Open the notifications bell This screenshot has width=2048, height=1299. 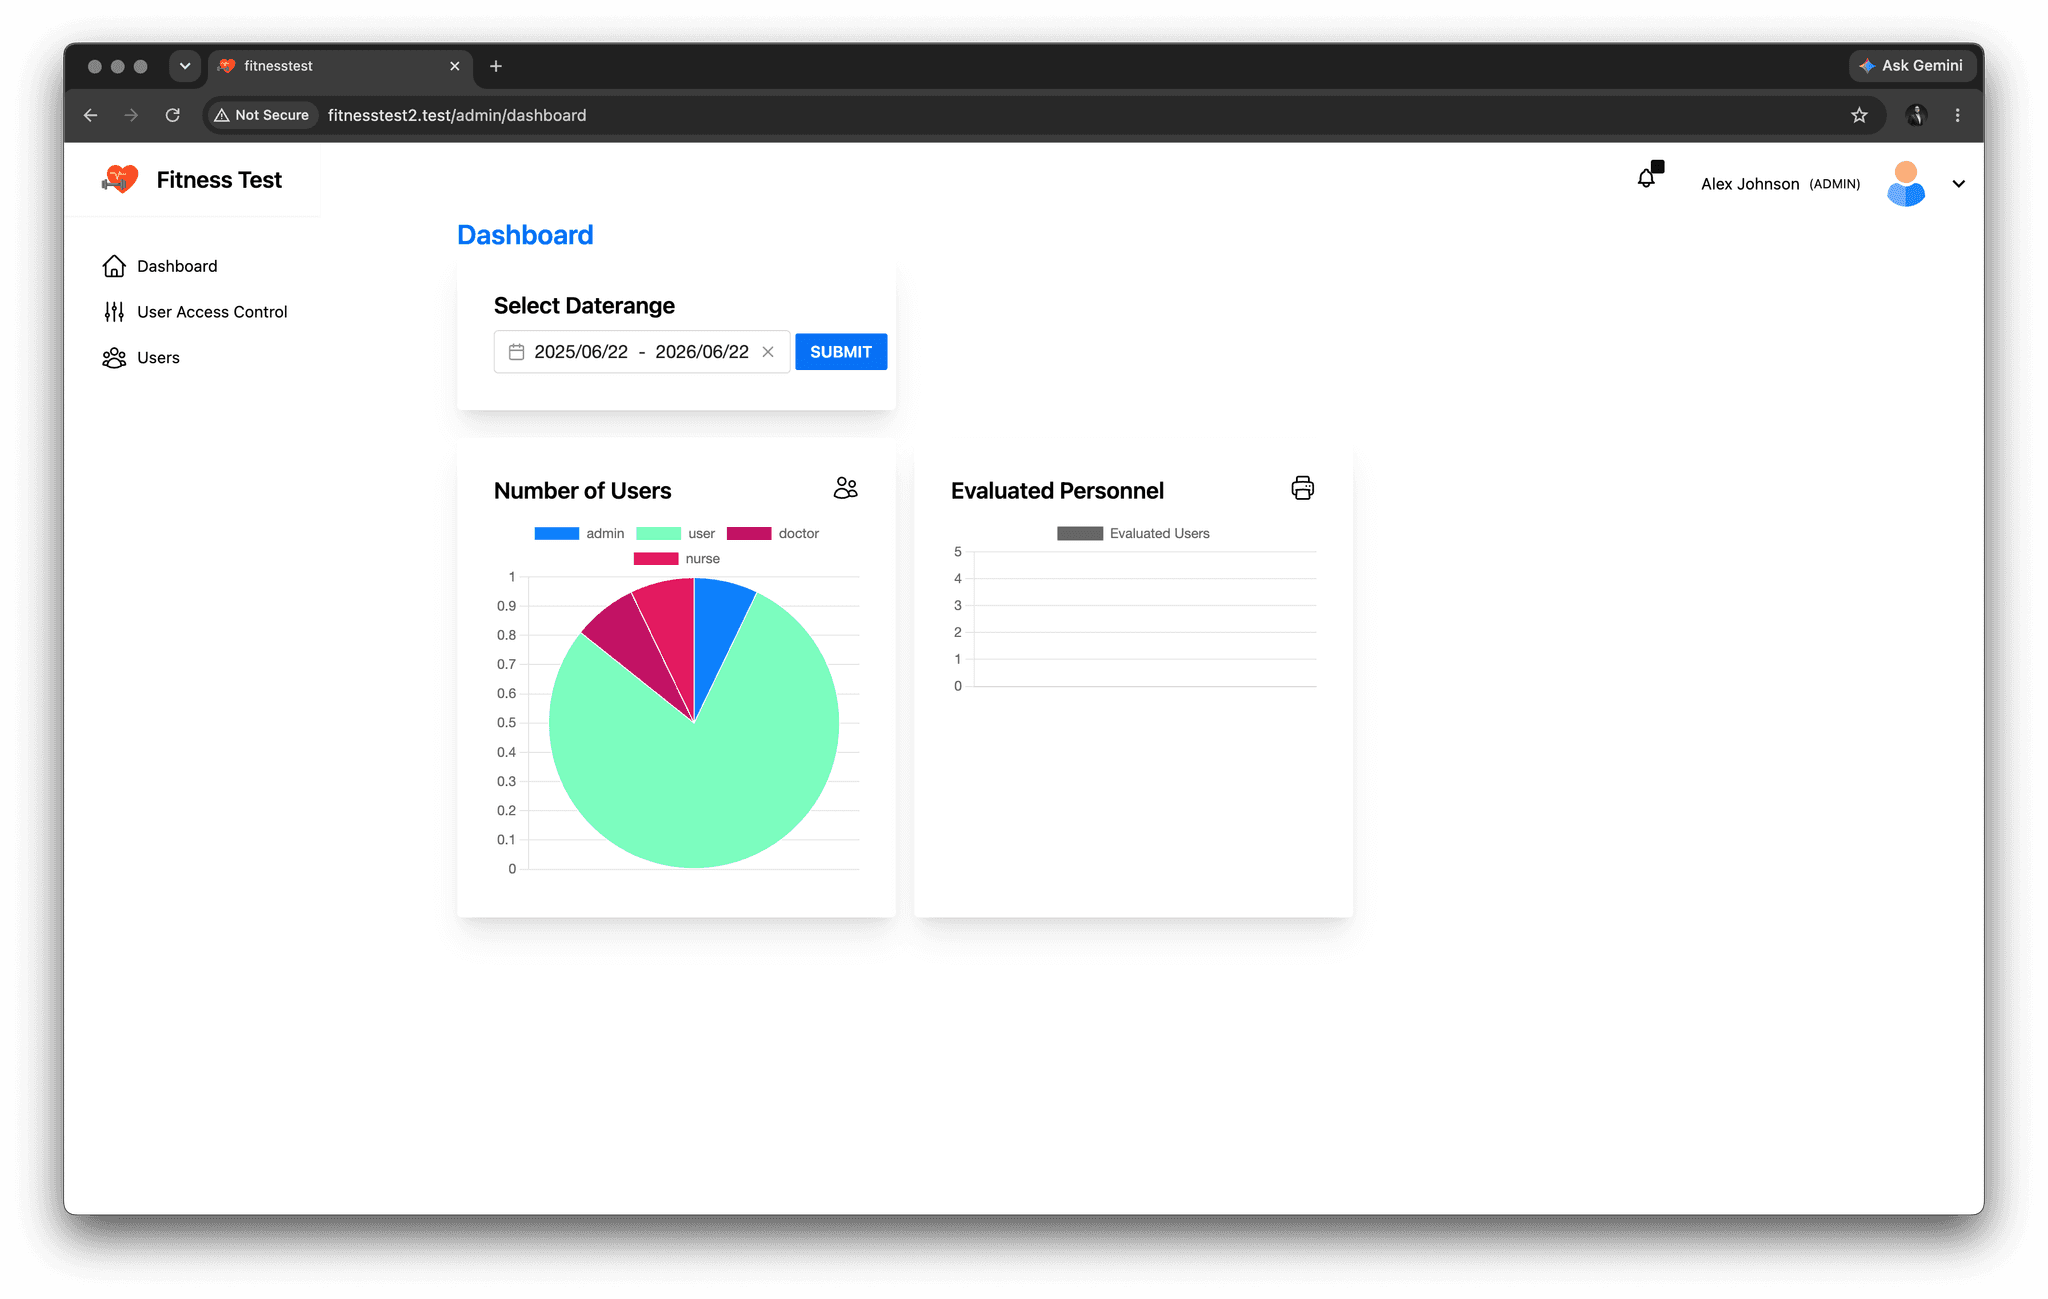pyautogui.click(x=1647, y=178)
